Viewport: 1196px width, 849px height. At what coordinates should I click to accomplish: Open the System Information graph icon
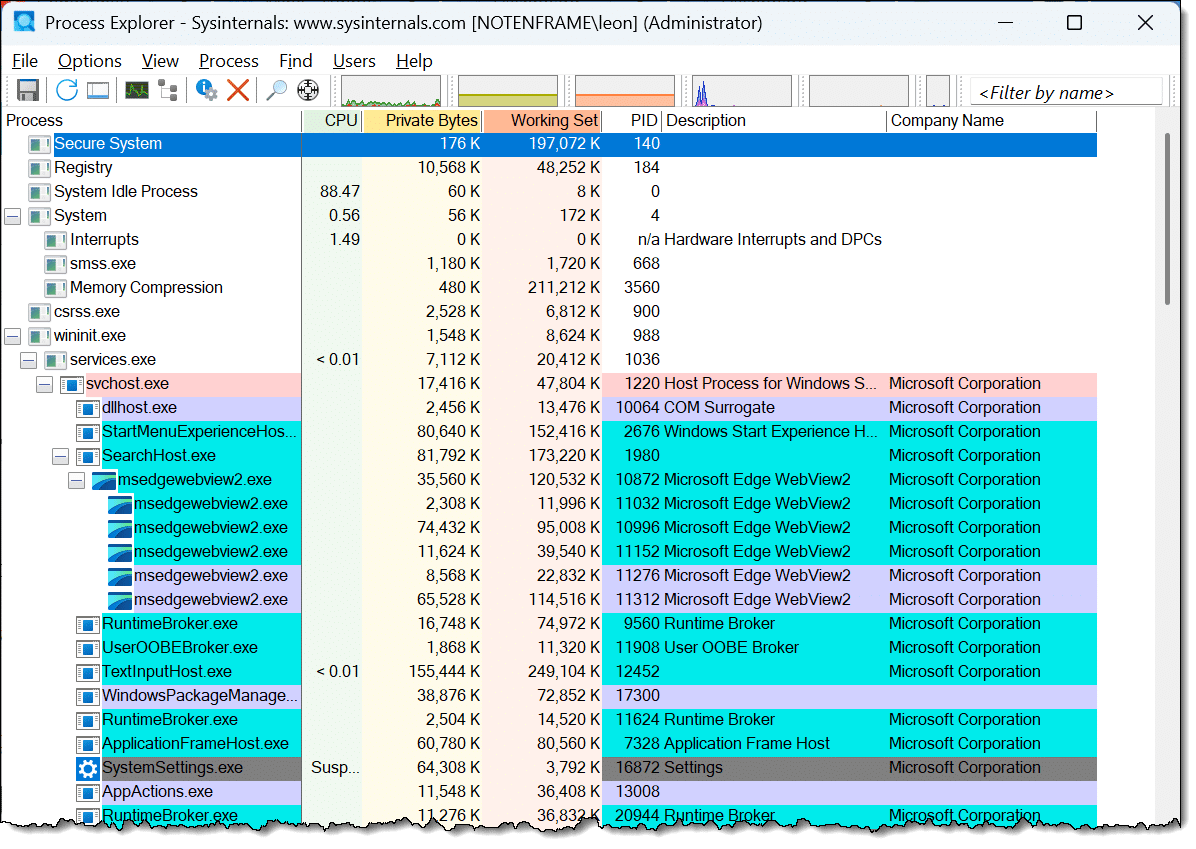click(x=136, y=91)
